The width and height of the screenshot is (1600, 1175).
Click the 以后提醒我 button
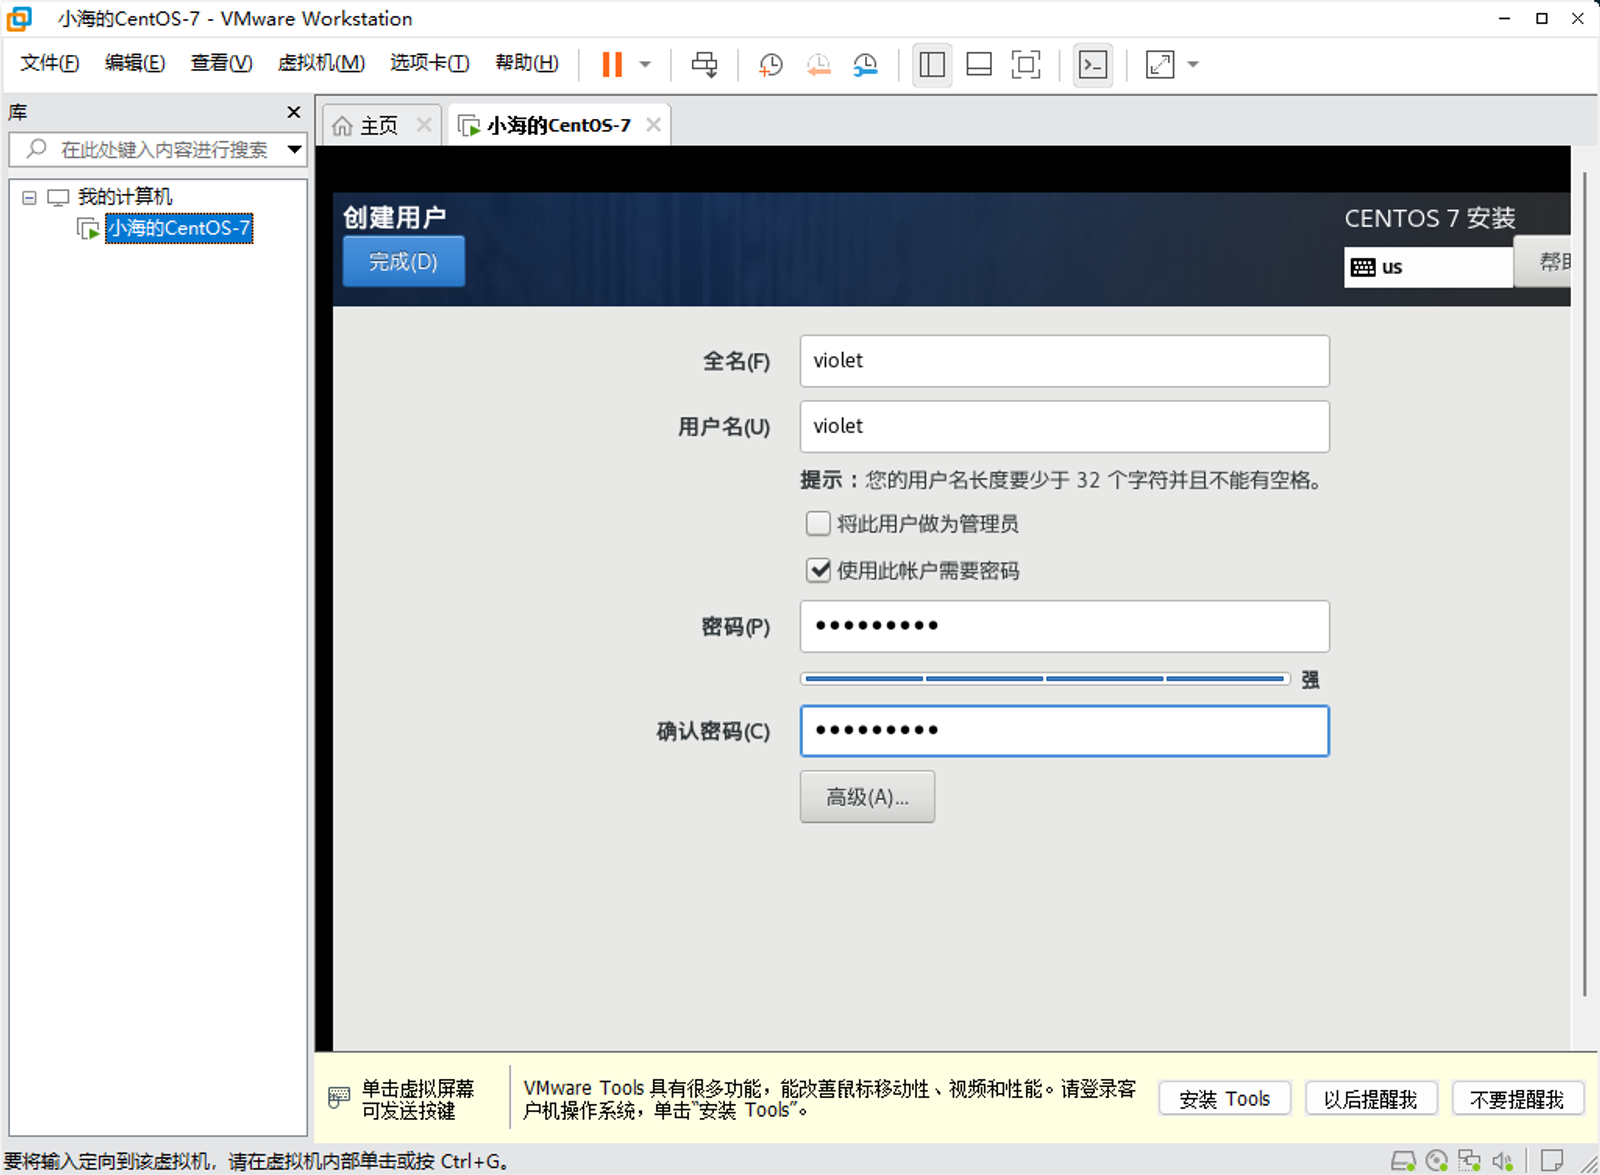(x=1371, y=1099)
